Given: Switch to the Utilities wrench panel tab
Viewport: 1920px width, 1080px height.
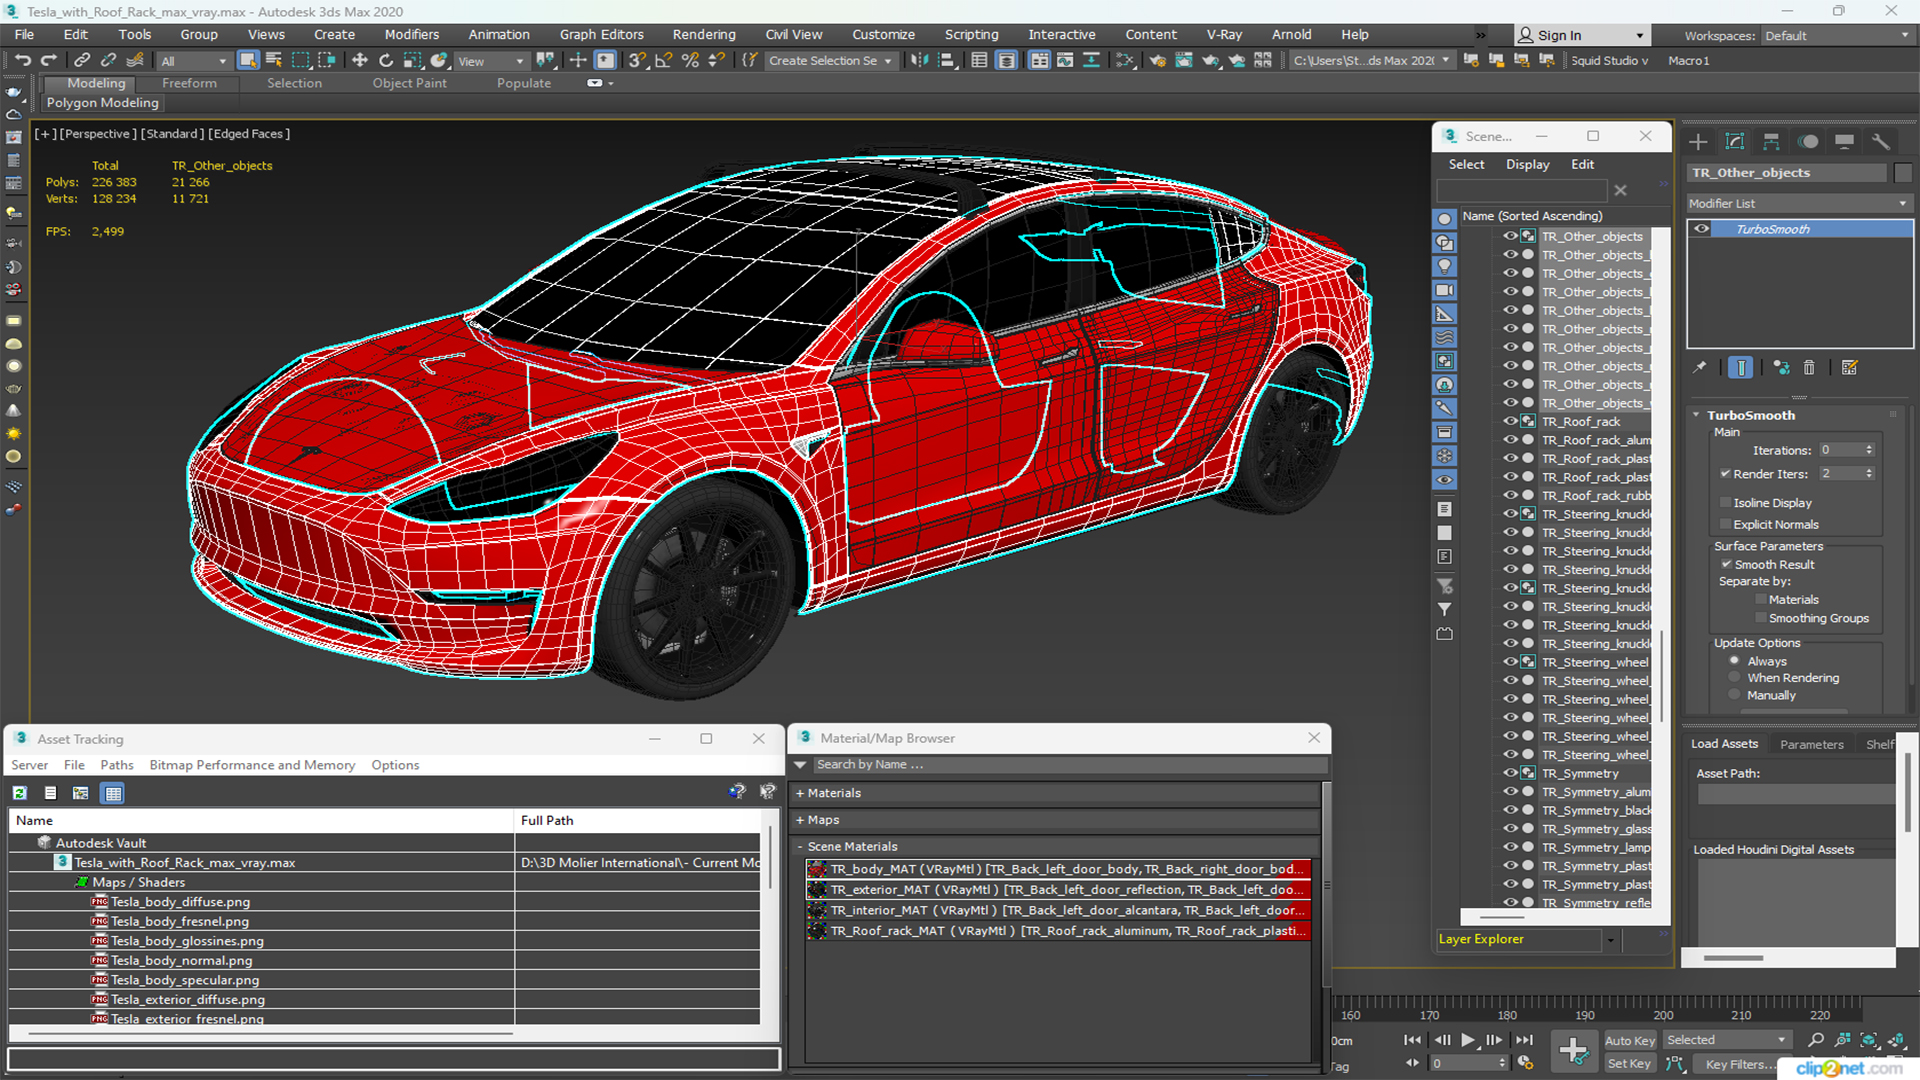Looking at the screenshot, I should [1881, 142].
